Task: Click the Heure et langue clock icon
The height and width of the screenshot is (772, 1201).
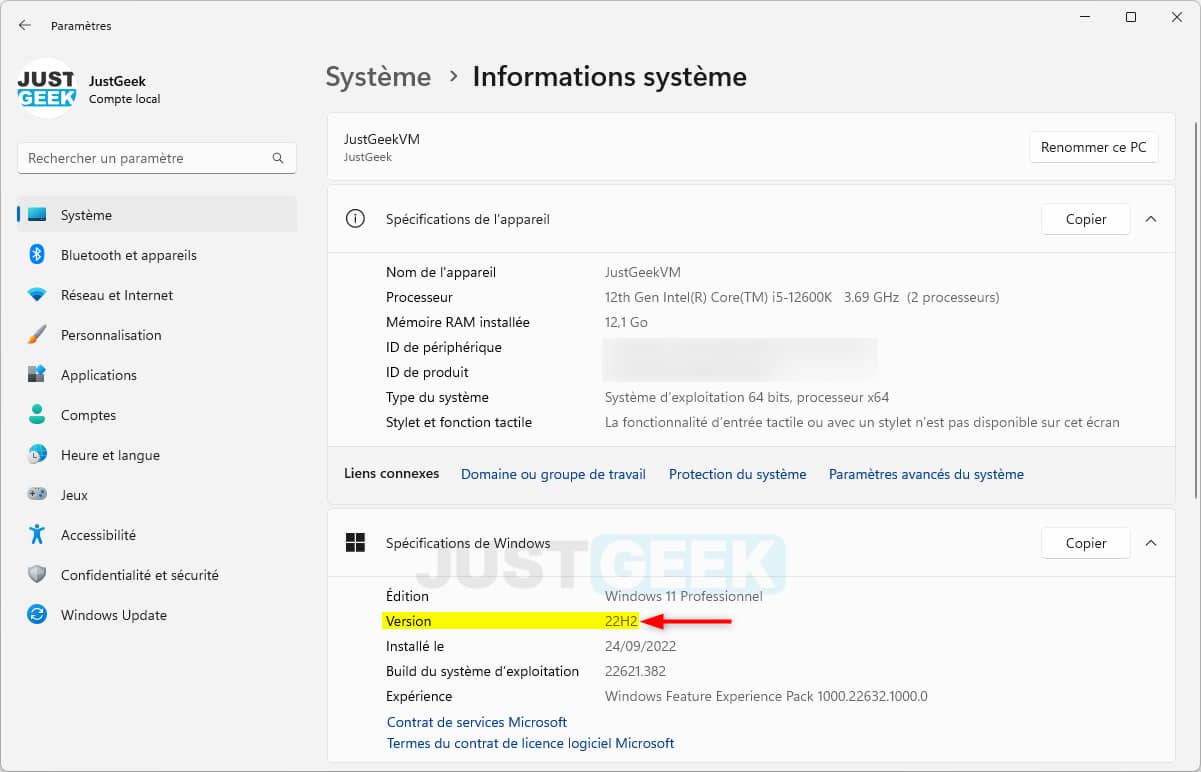Action: (37, 455)
